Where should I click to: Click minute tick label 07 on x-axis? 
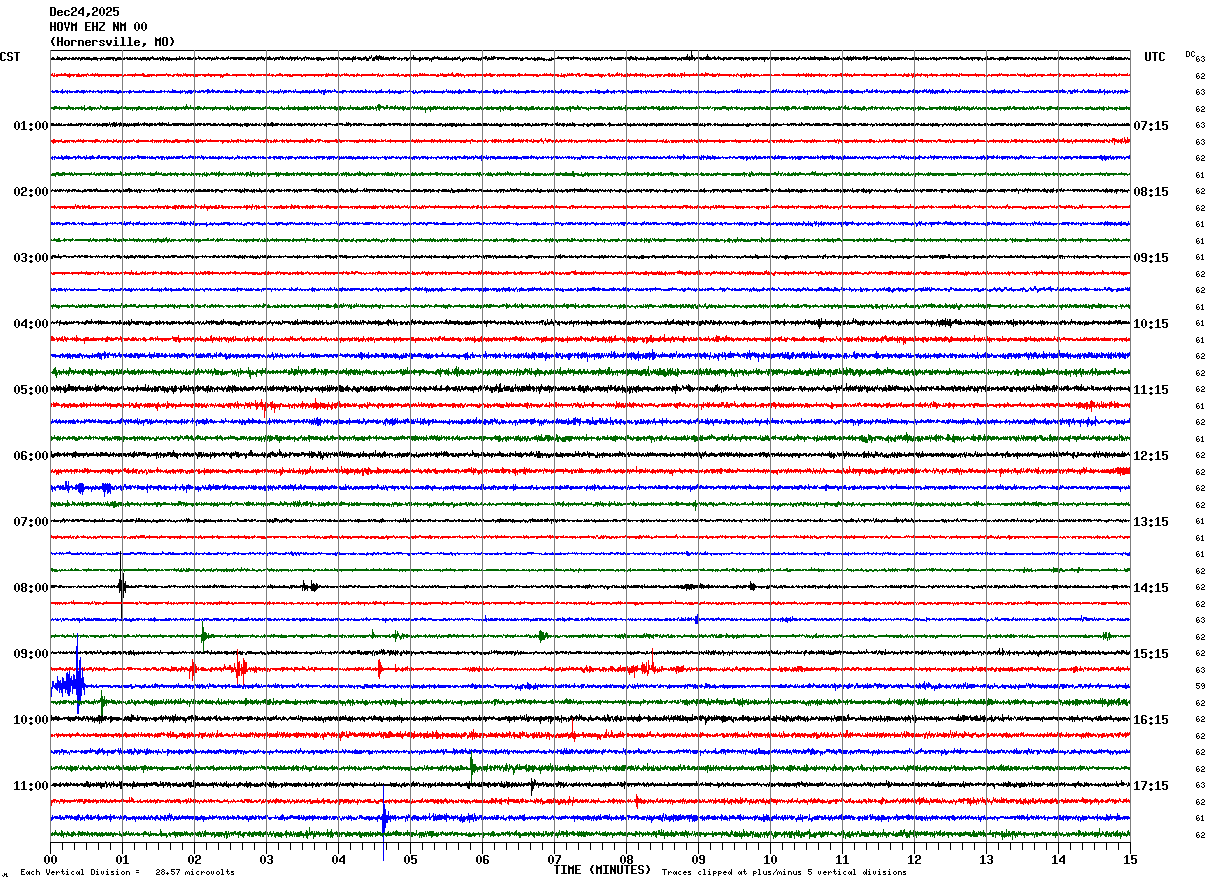click(x=554, y=859)
